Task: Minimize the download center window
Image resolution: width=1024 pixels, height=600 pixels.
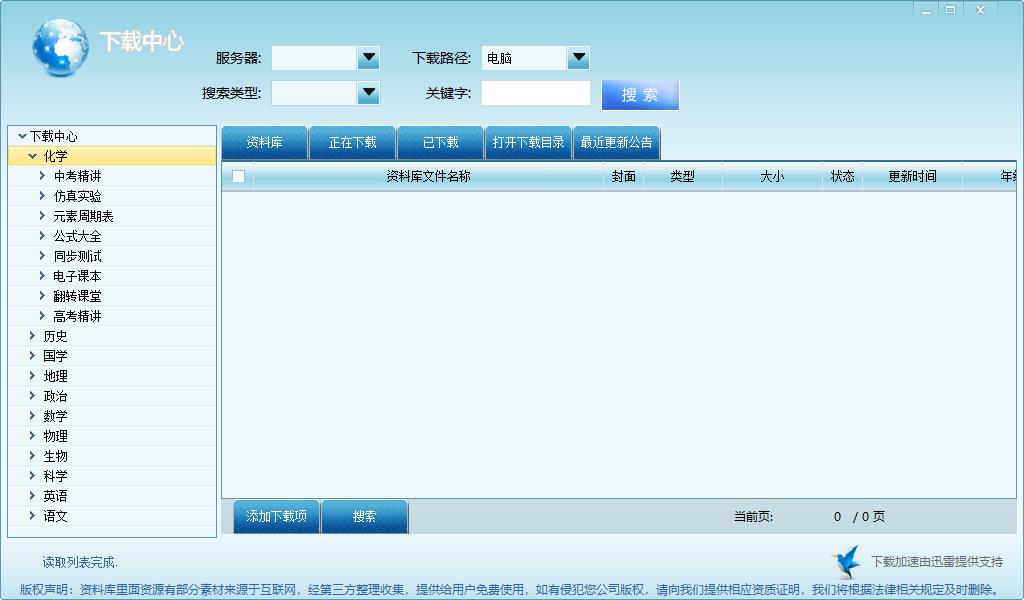Action: point(926,10)
